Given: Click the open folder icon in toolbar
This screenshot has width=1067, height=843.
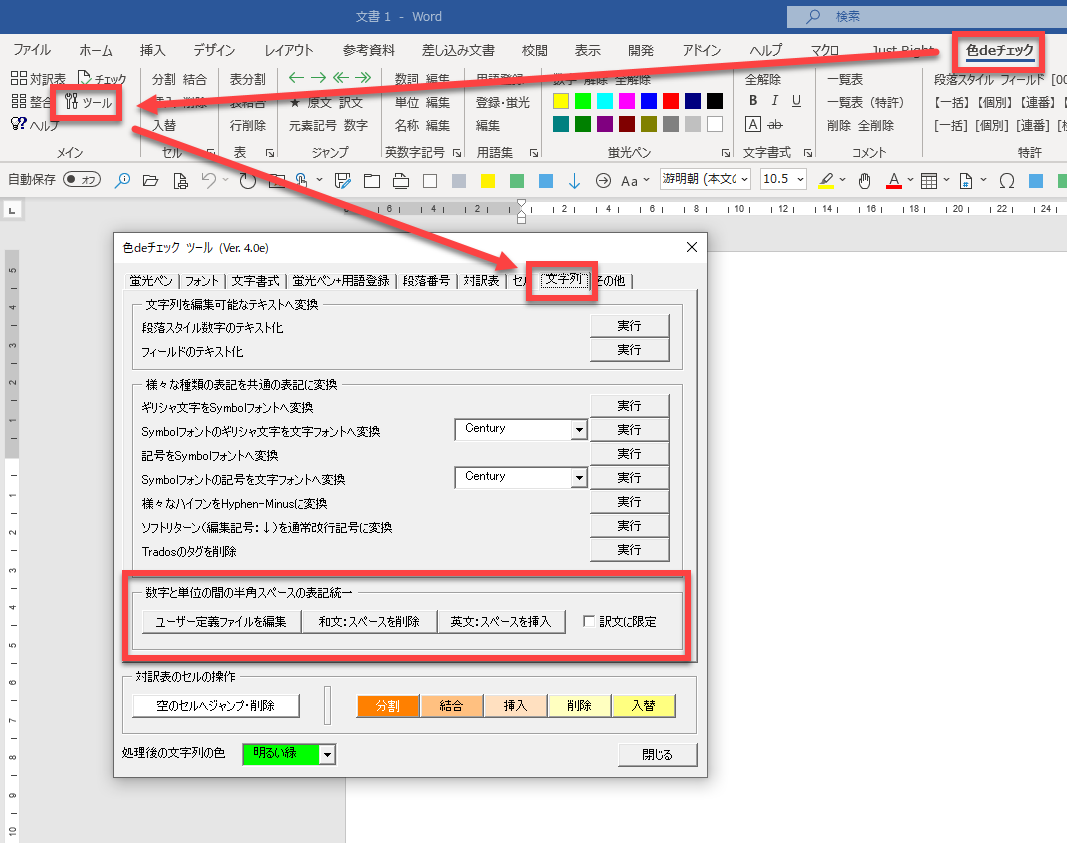Looking at the screenshot, I should point(150,180).
